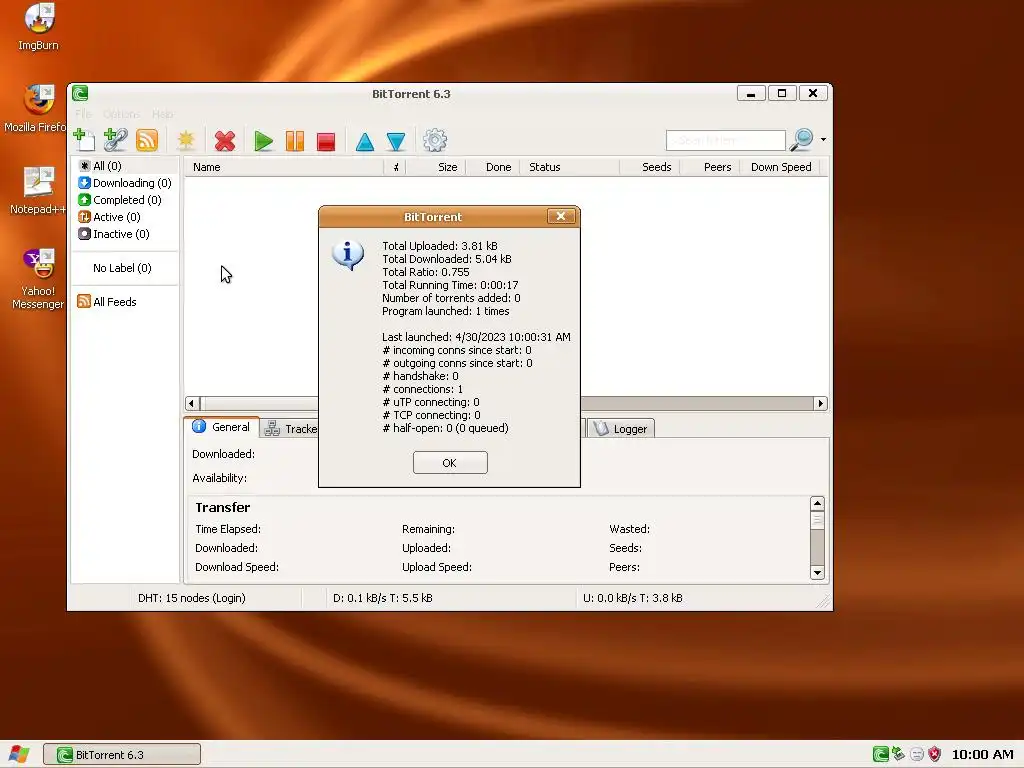
Task: Open Mozilla Firefox desktop icon
Action: [37, 109]
